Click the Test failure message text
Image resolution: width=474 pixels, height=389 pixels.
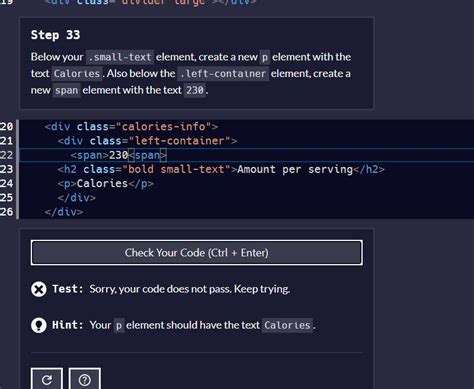pos(190,289)
